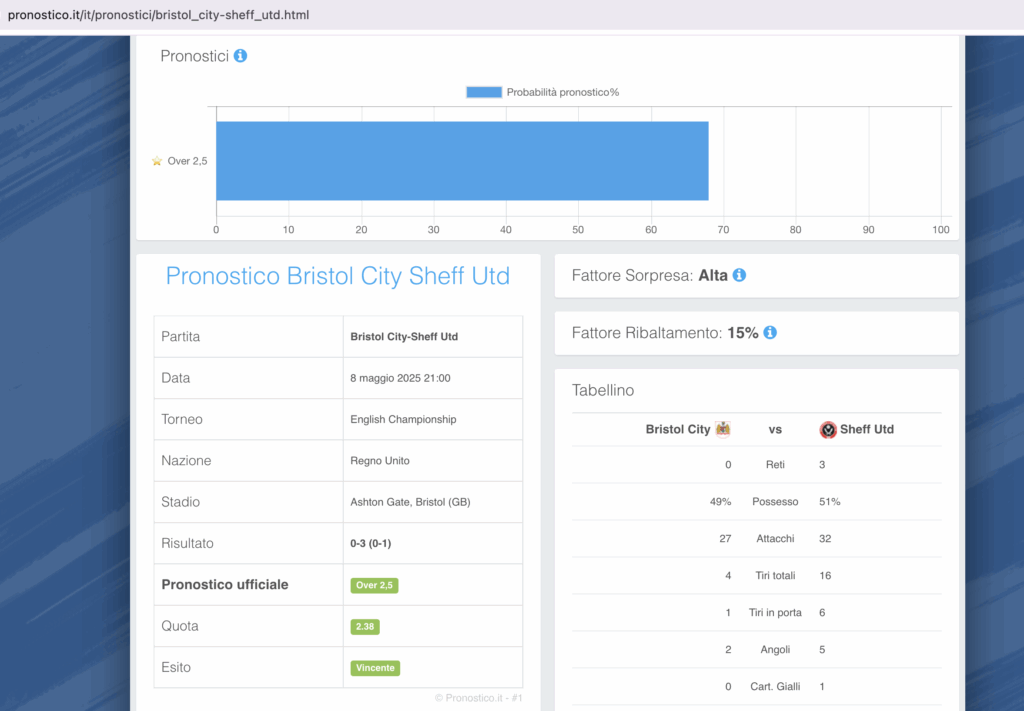
Task: Click Sheff Utd's 16 total shots value
Action: click(825, 576)
